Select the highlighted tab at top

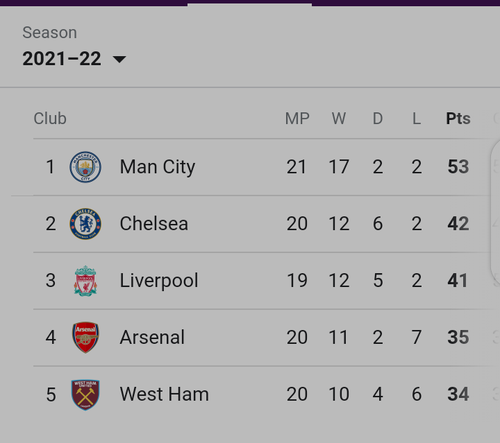[x=250, y=3]
